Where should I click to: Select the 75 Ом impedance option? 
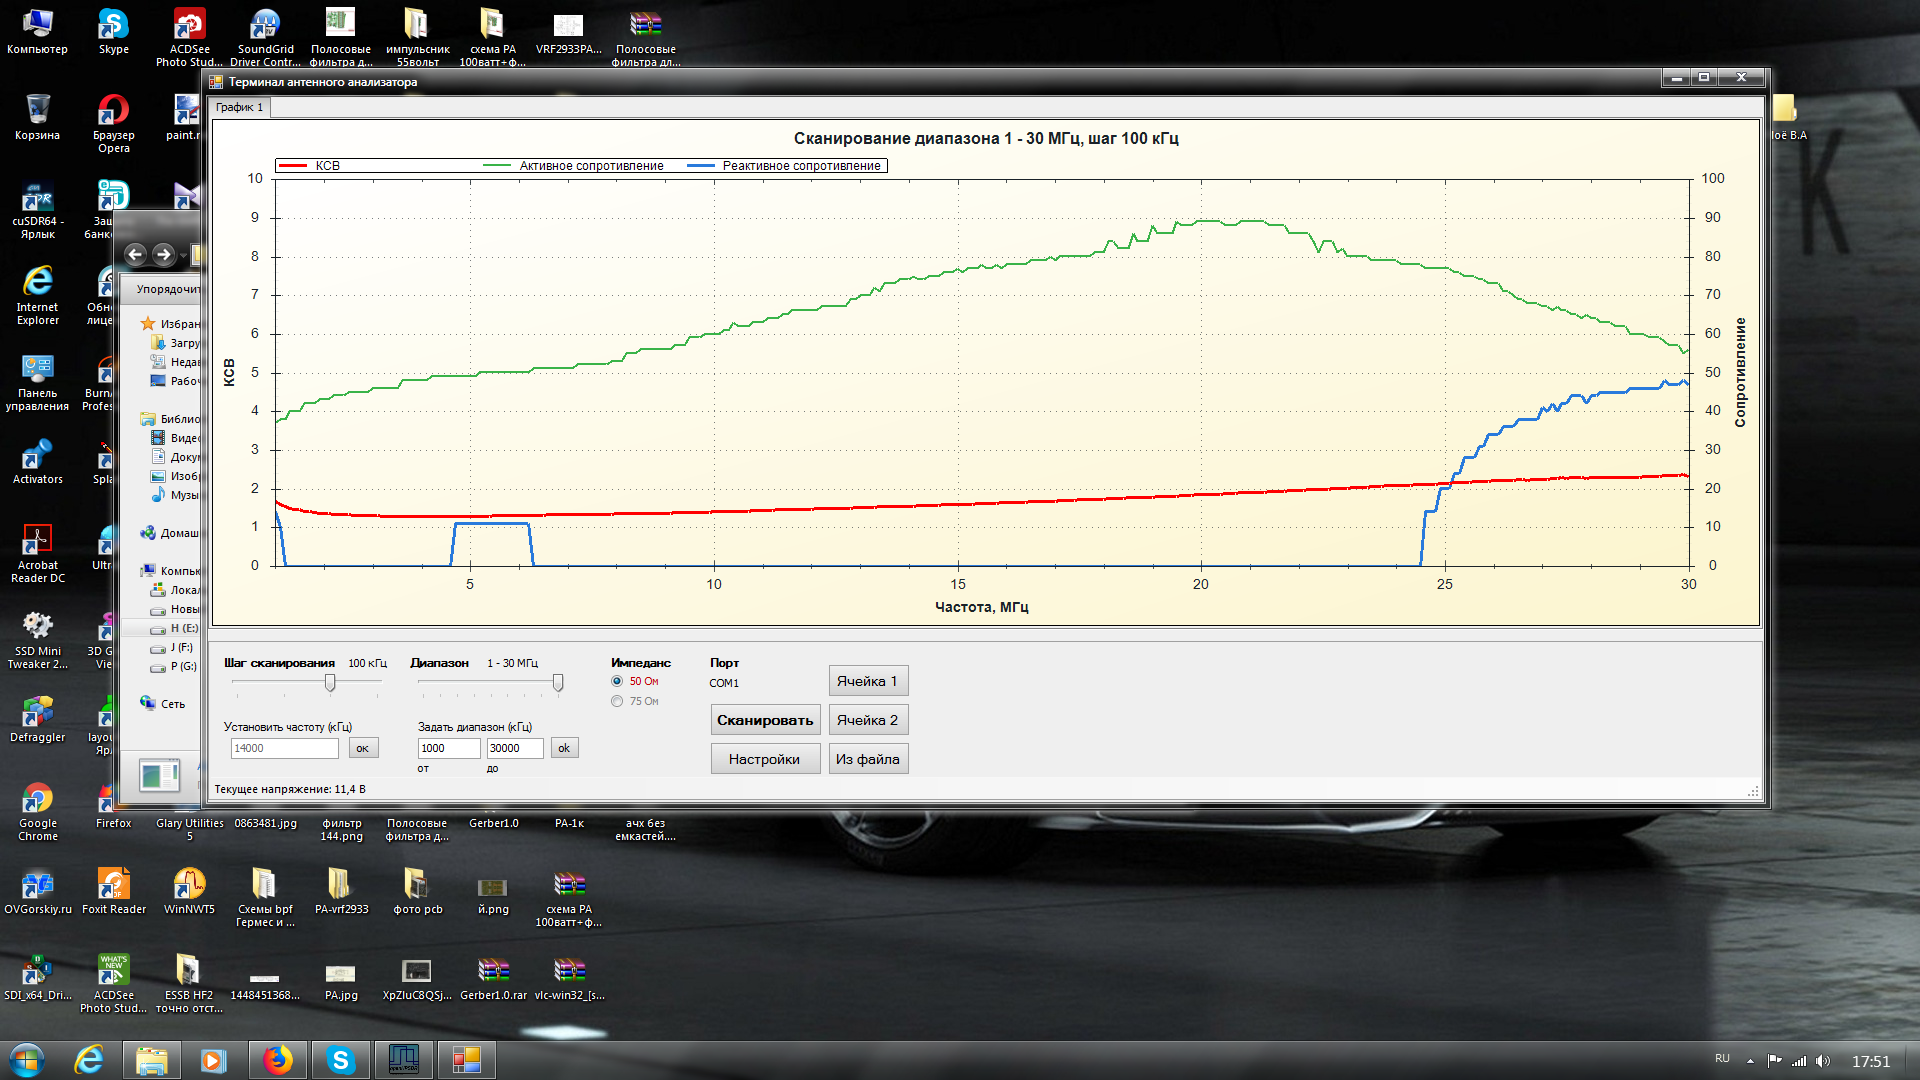[617, 701]
